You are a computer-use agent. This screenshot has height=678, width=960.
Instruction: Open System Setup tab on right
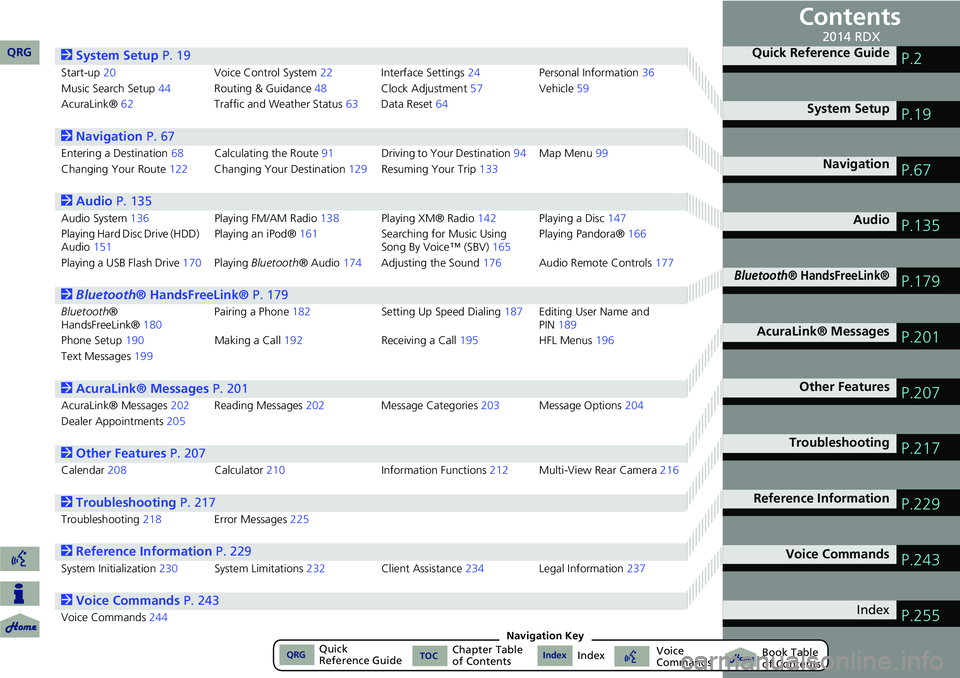coord(841,113)
